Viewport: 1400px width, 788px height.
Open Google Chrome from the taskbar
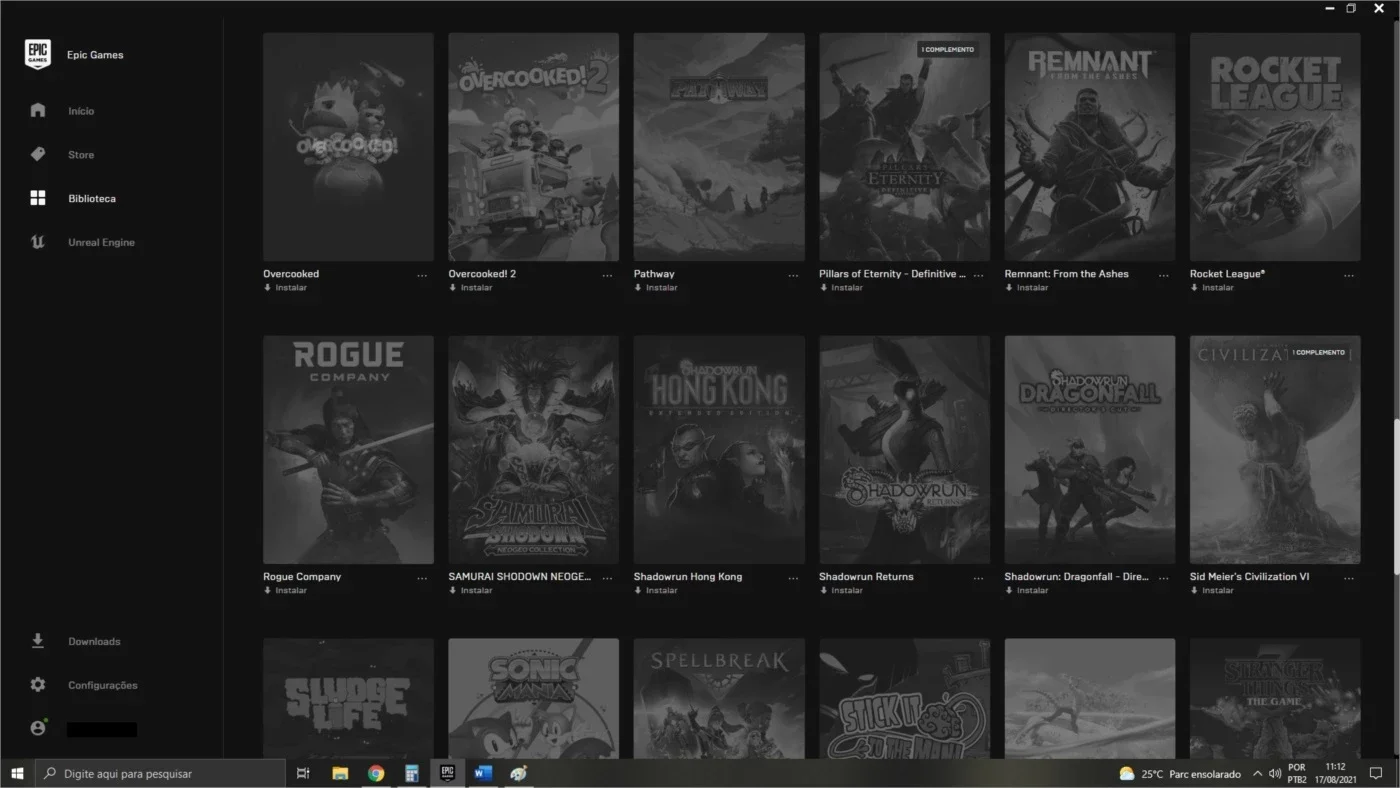(376, 773)
